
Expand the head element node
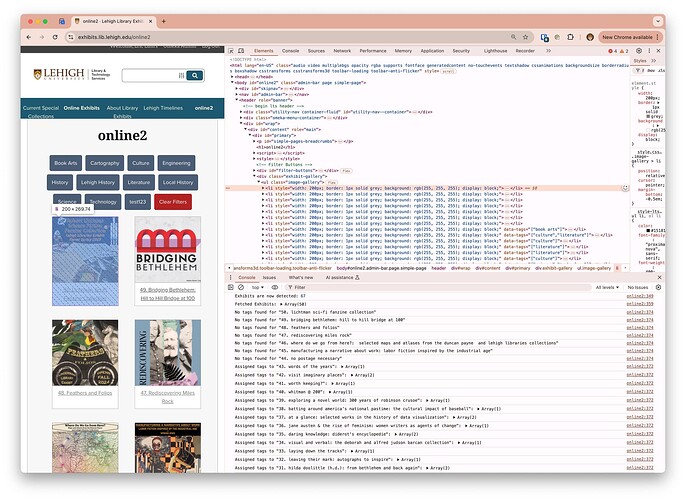pos(232,77)
